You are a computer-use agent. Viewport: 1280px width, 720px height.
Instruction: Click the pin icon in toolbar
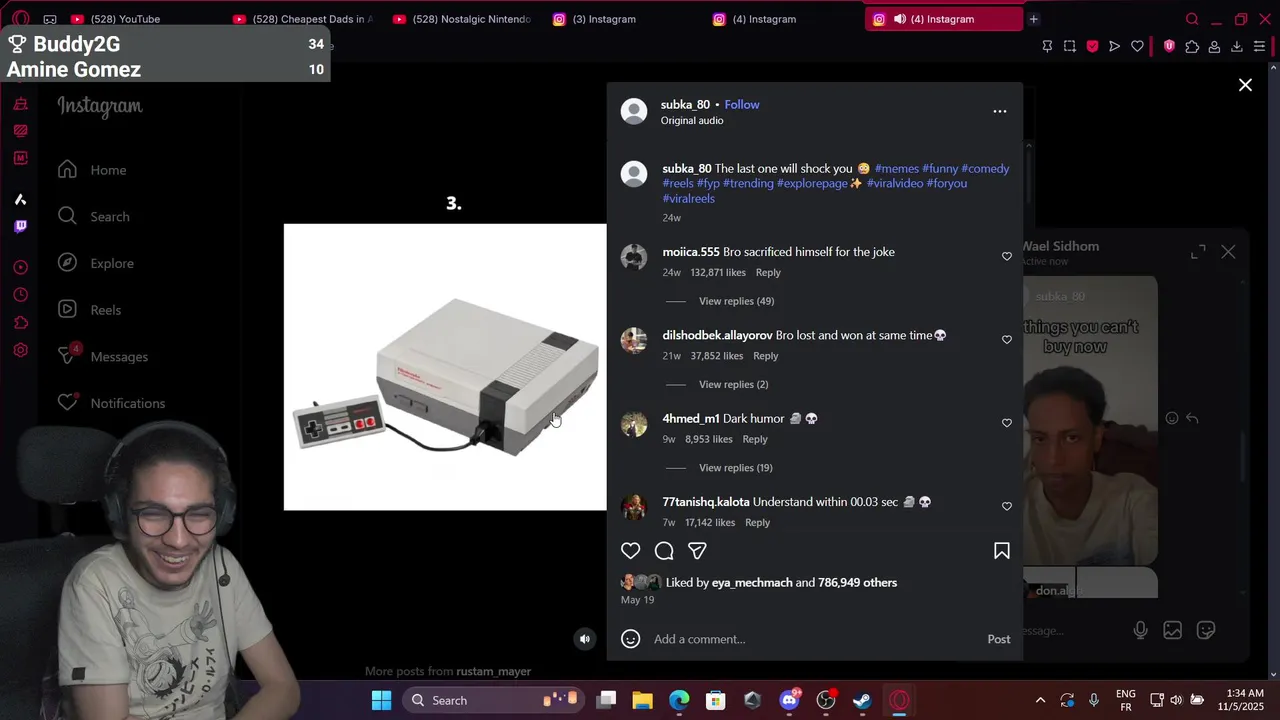pos(1047,46)
